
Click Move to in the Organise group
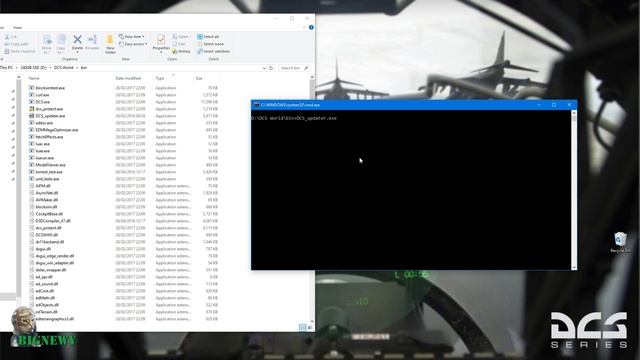click(47, 44)
